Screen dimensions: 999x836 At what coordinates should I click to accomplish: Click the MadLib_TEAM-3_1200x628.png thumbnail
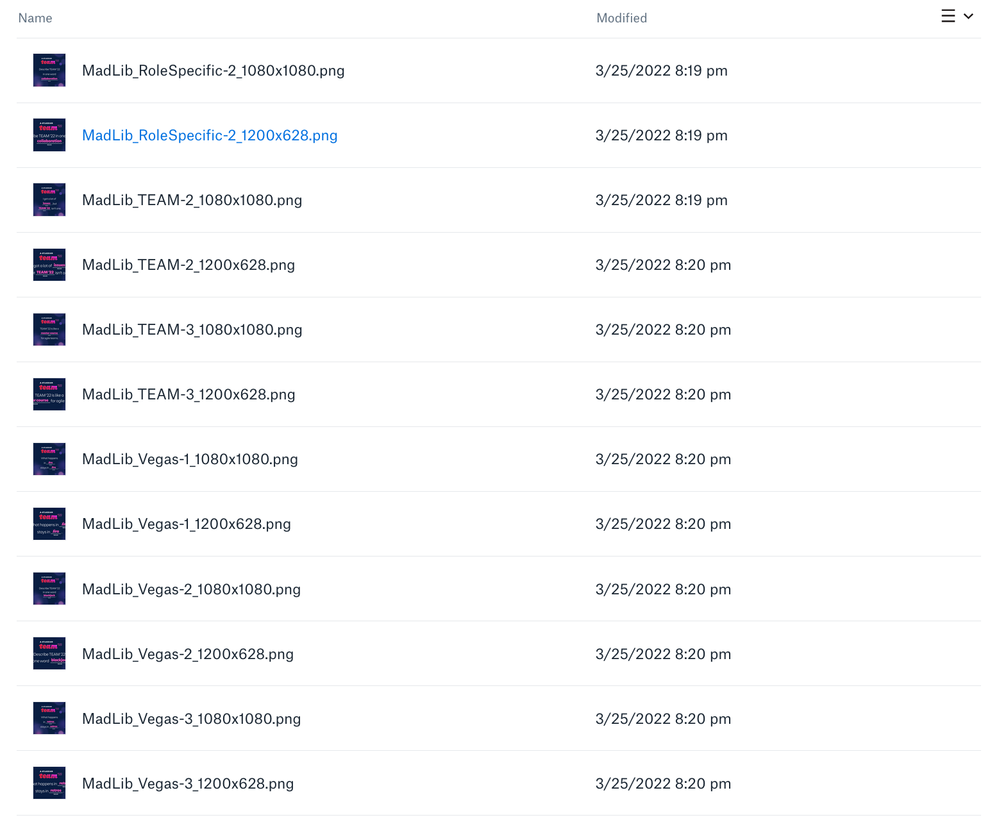click(x=48, y=394)
